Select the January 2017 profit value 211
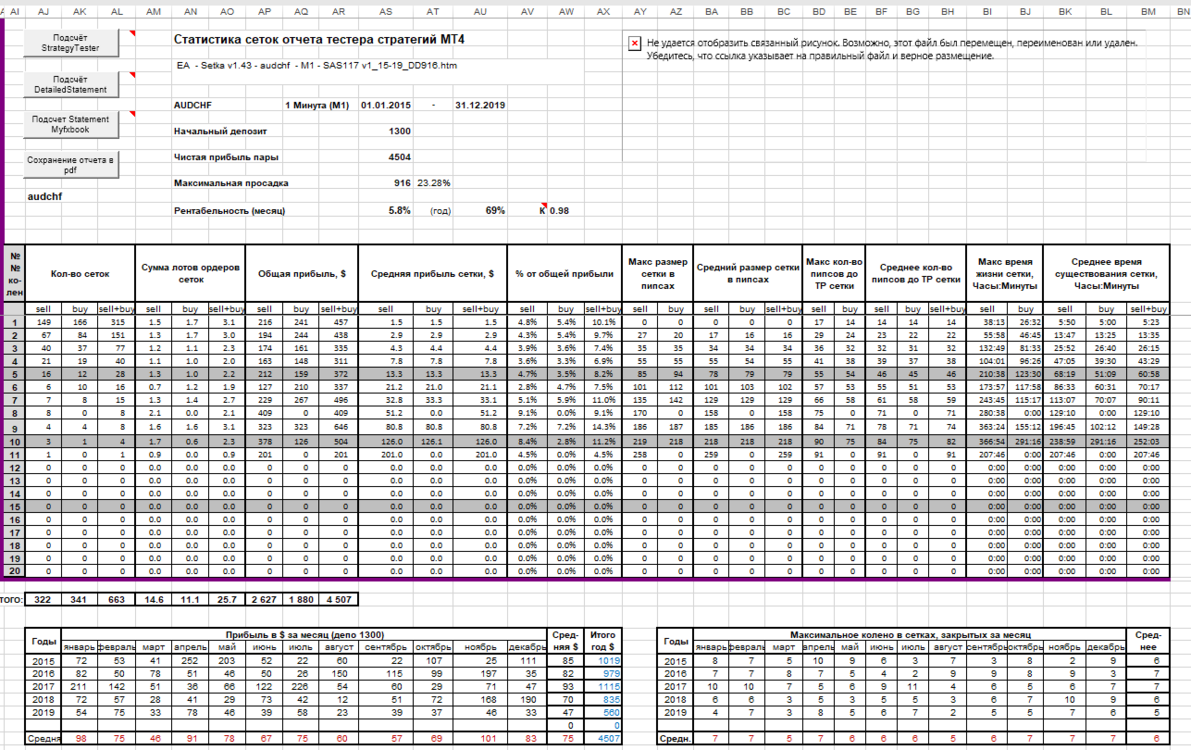This screenshot has width=1191, height=750. coord(78,687)
